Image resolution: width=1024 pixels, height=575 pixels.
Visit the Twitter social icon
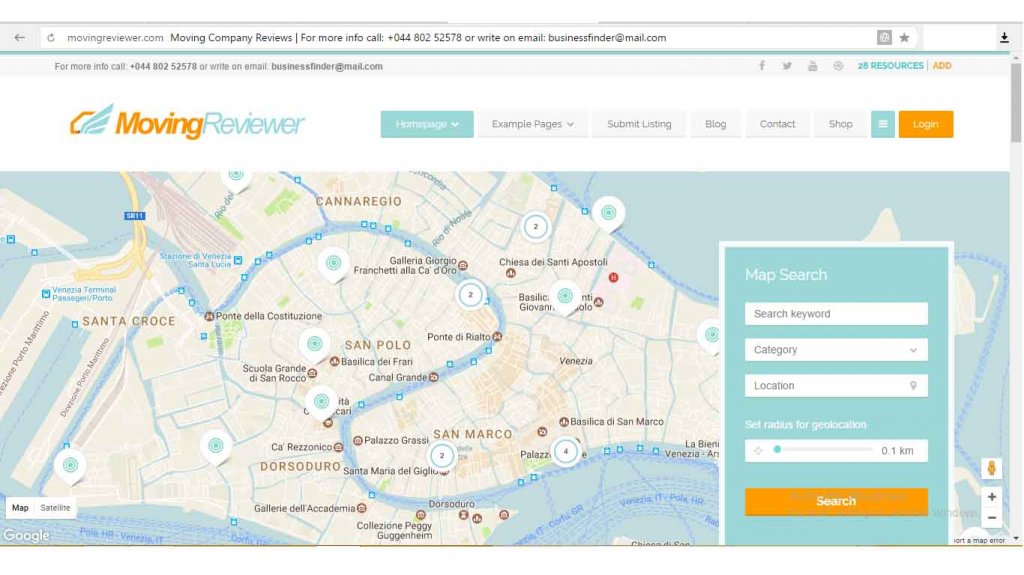(787, 66)
